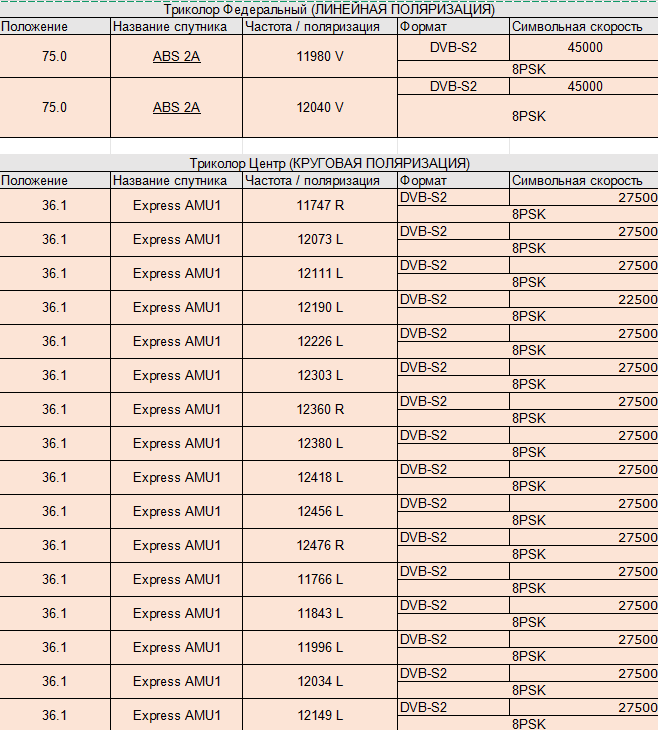Select the frequency cell 12303 L

click(320, 375)
